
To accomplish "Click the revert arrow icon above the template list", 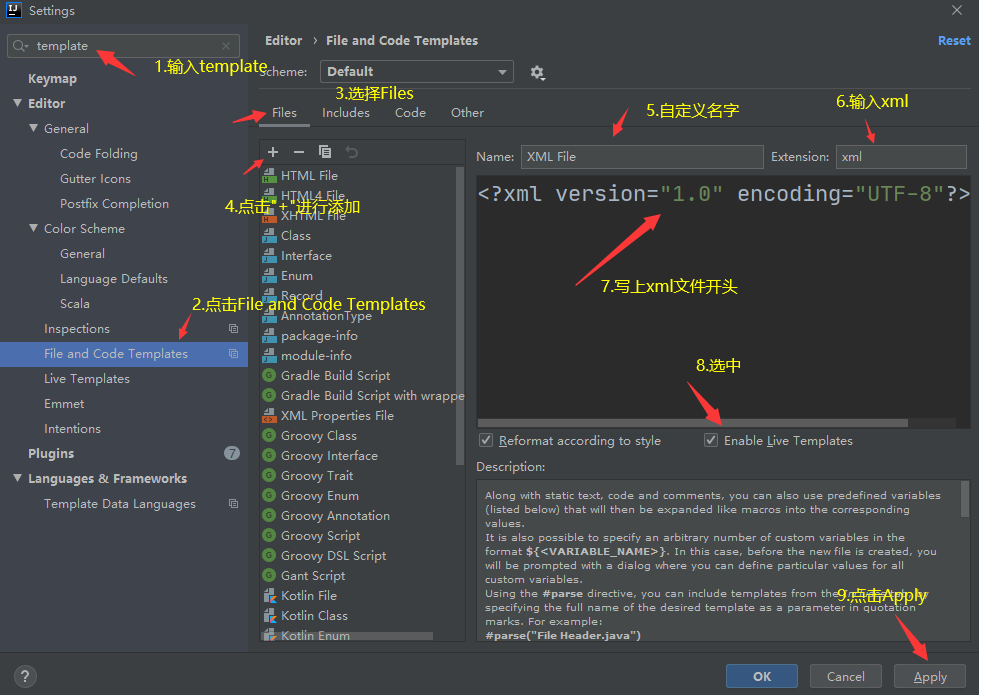I will pos(350,151).
